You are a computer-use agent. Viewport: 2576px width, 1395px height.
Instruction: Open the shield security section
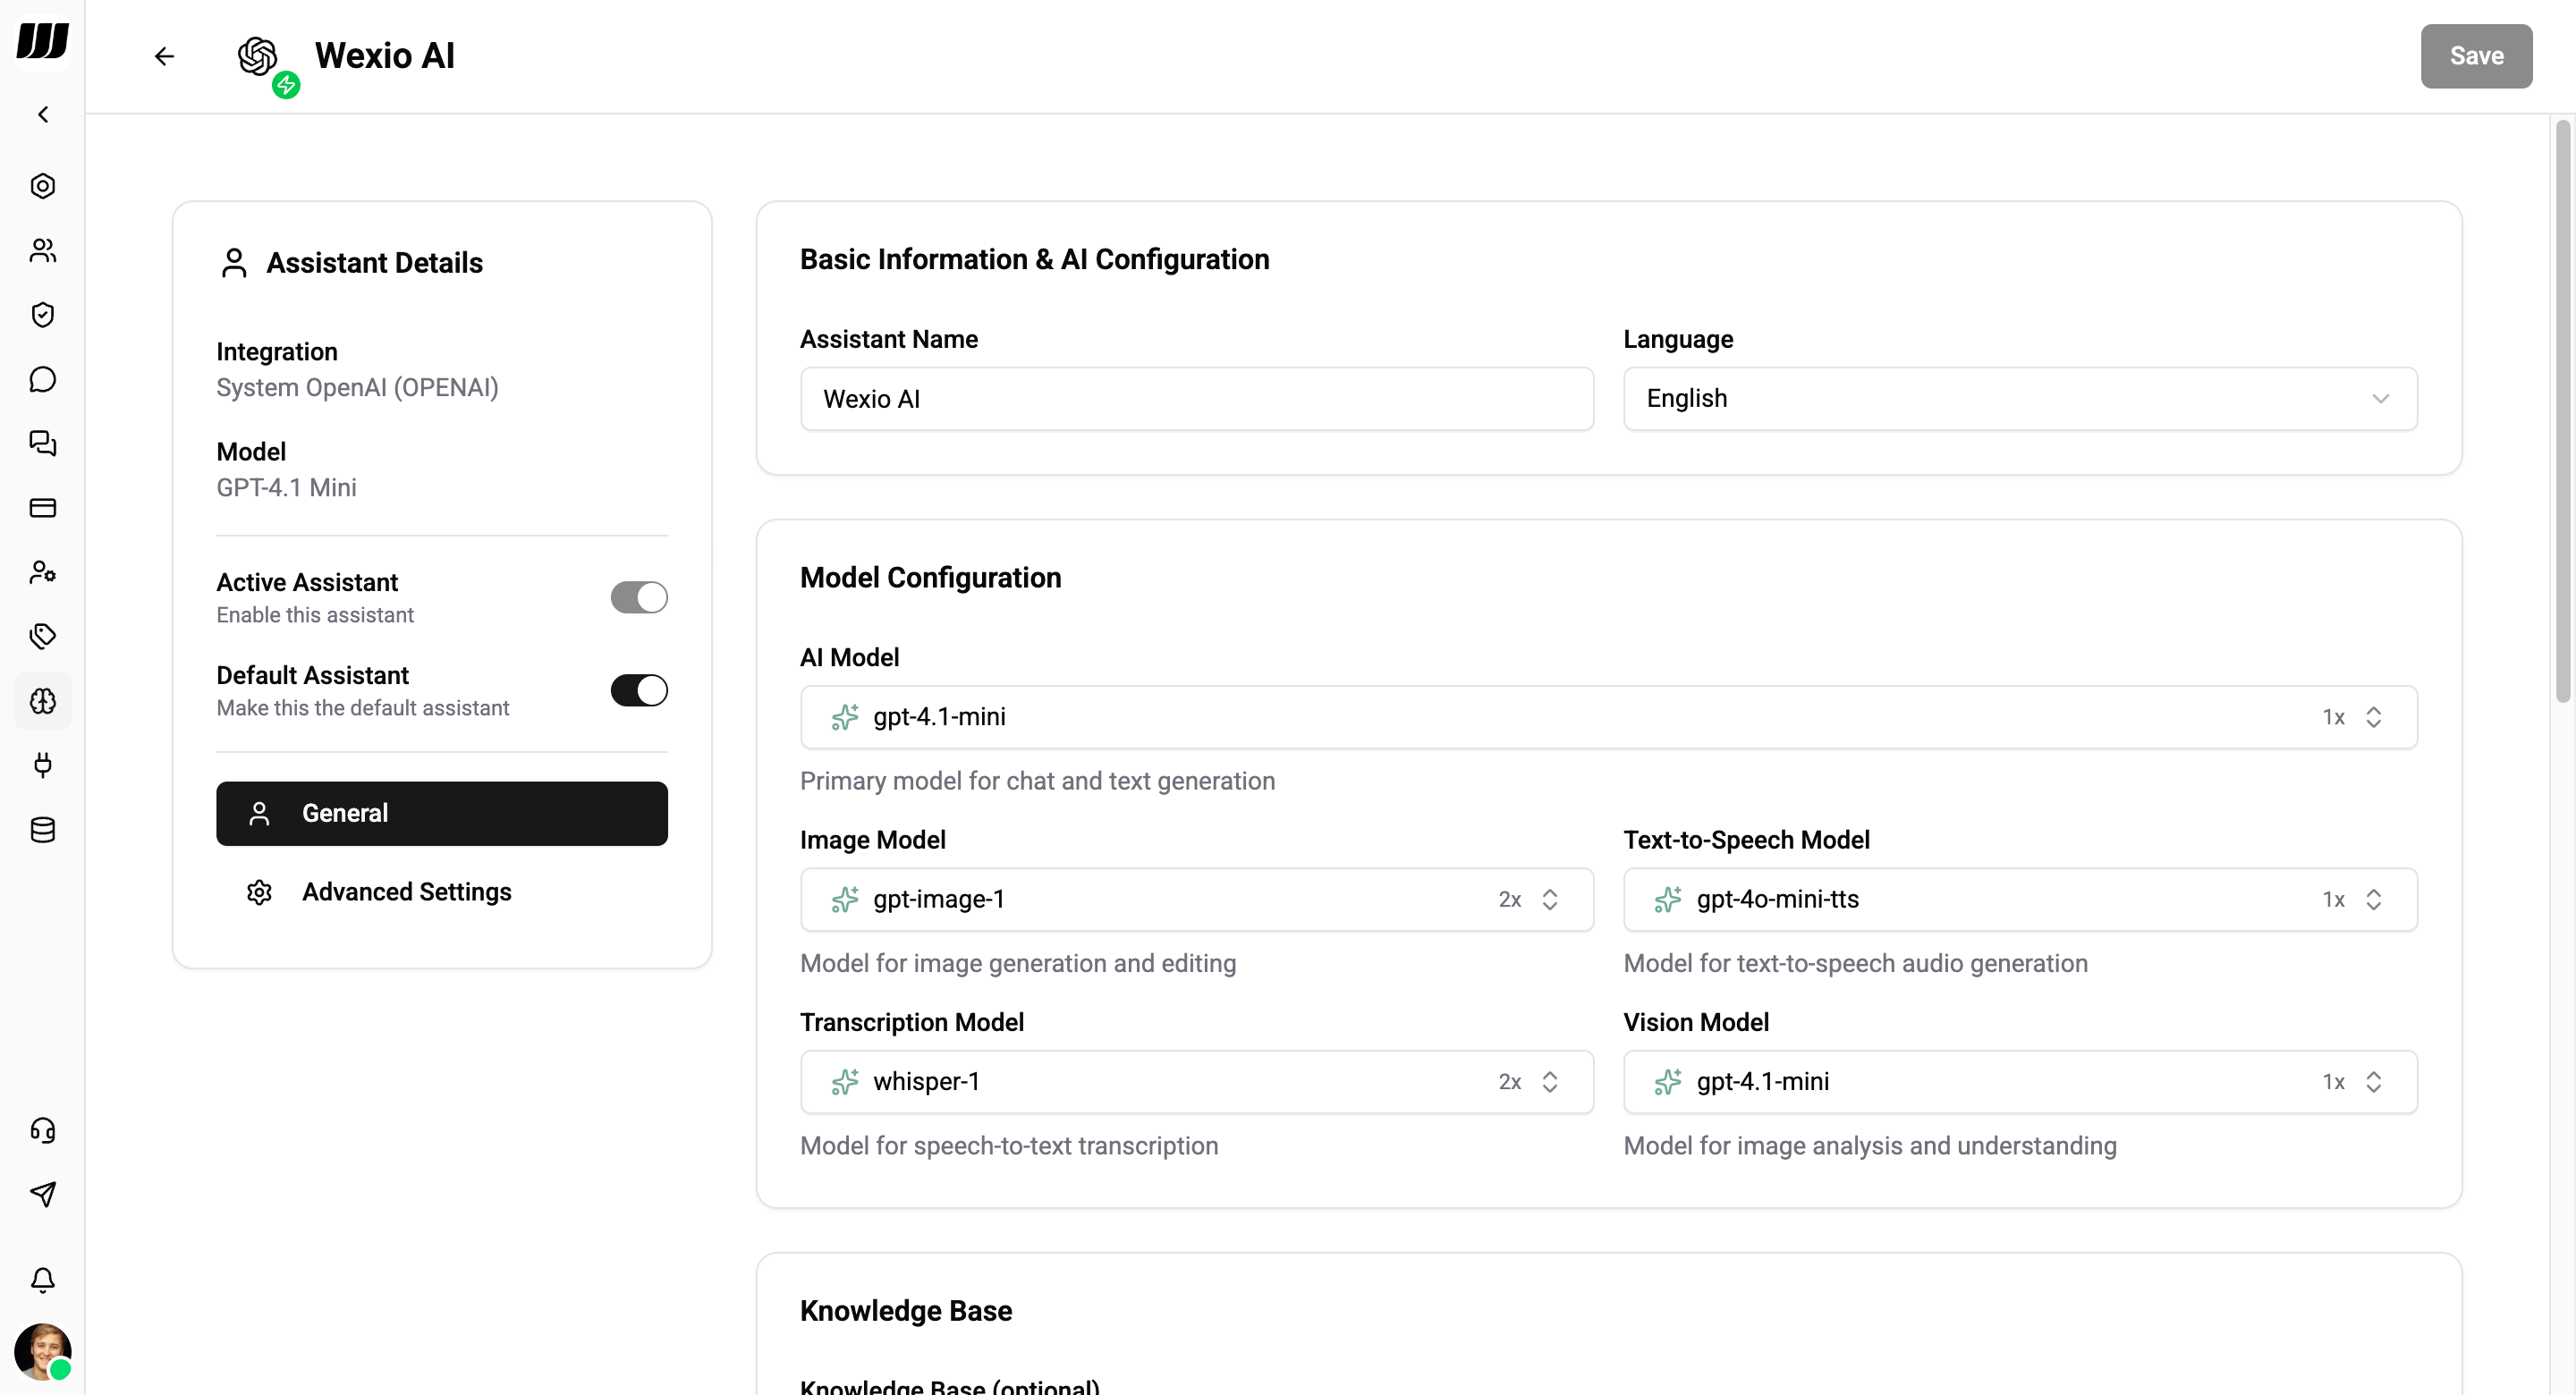[x=43, y=314]
